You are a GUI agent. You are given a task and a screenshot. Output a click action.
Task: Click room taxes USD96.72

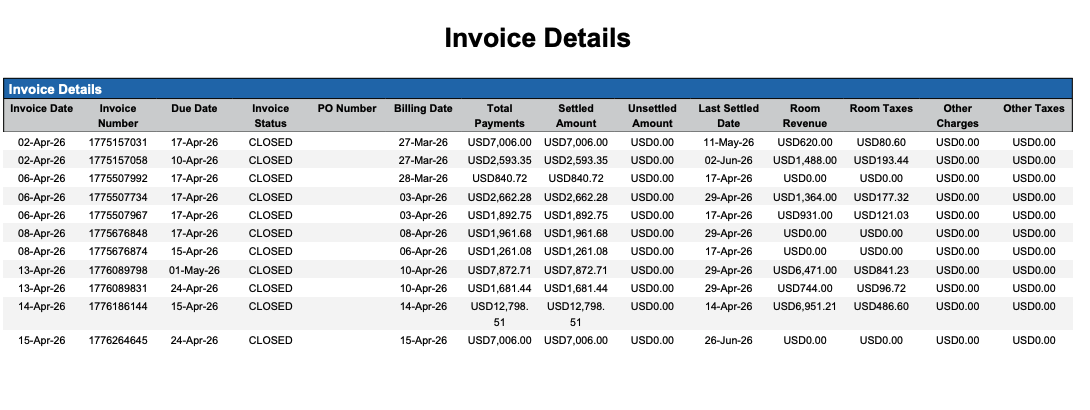coord(881,288)
